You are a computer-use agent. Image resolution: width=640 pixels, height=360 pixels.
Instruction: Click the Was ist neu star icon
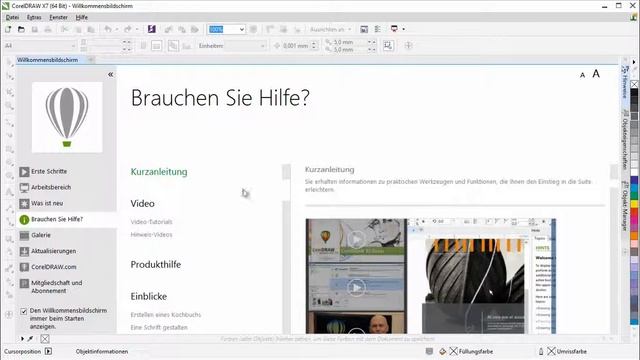(24, 203)
